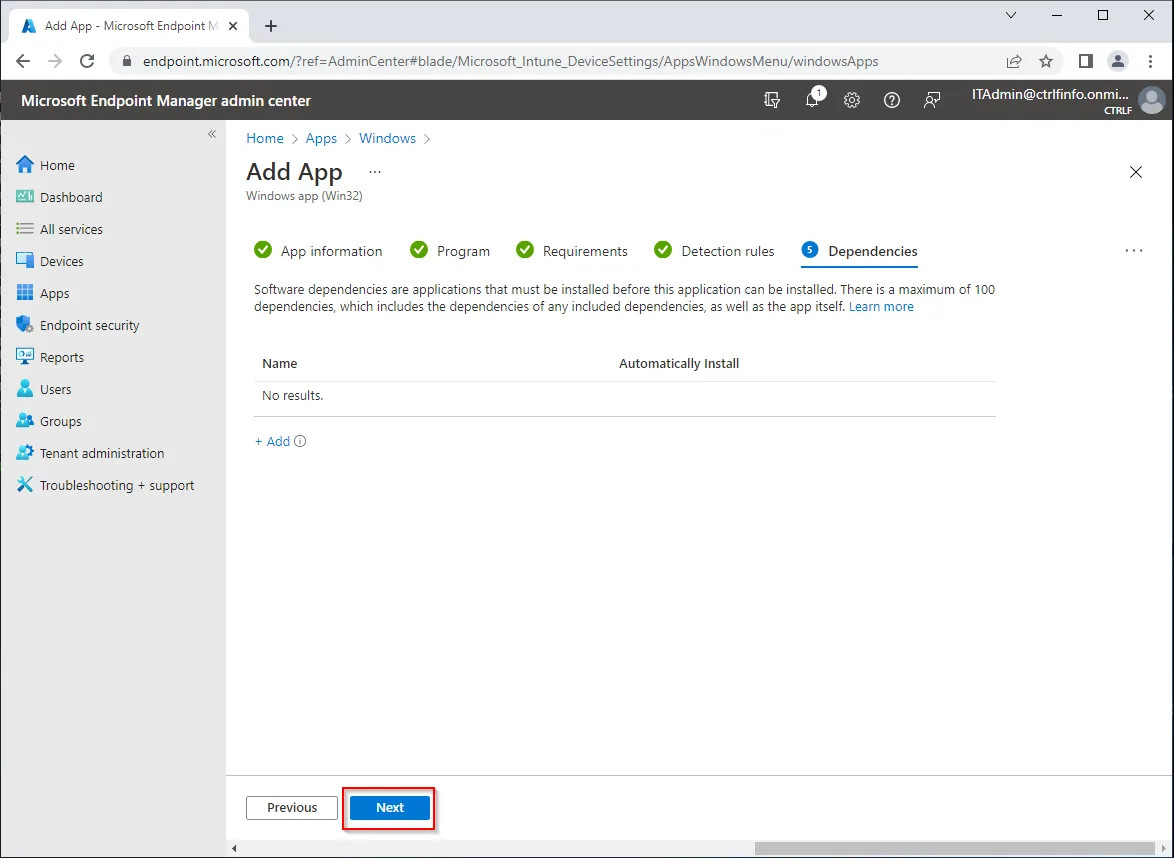Click the info icon next to Add
This screenshot has height=858, width=1174.
coord(300,442)
